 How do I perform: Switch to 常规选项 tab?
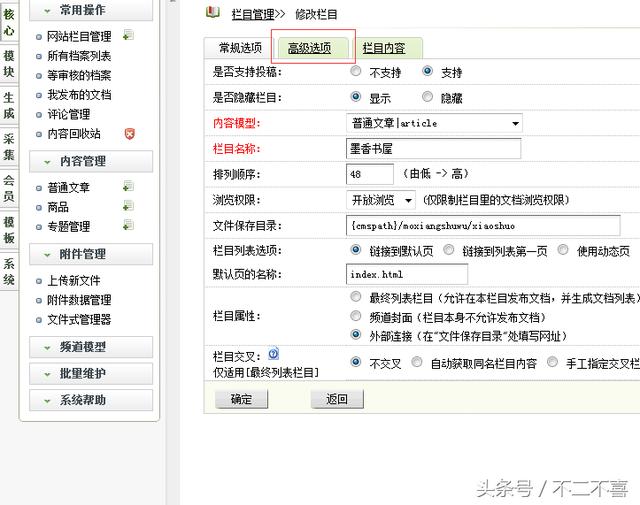(x=240, y=48)
